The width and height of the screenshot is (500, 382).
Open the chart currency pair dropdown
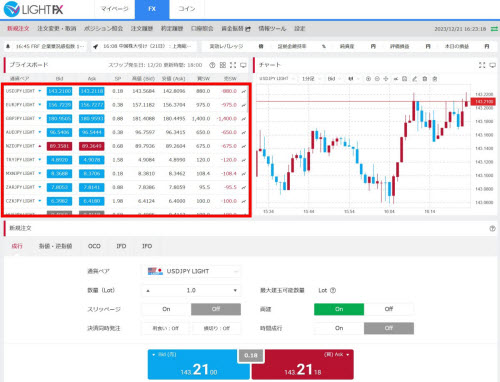[276, 79]
